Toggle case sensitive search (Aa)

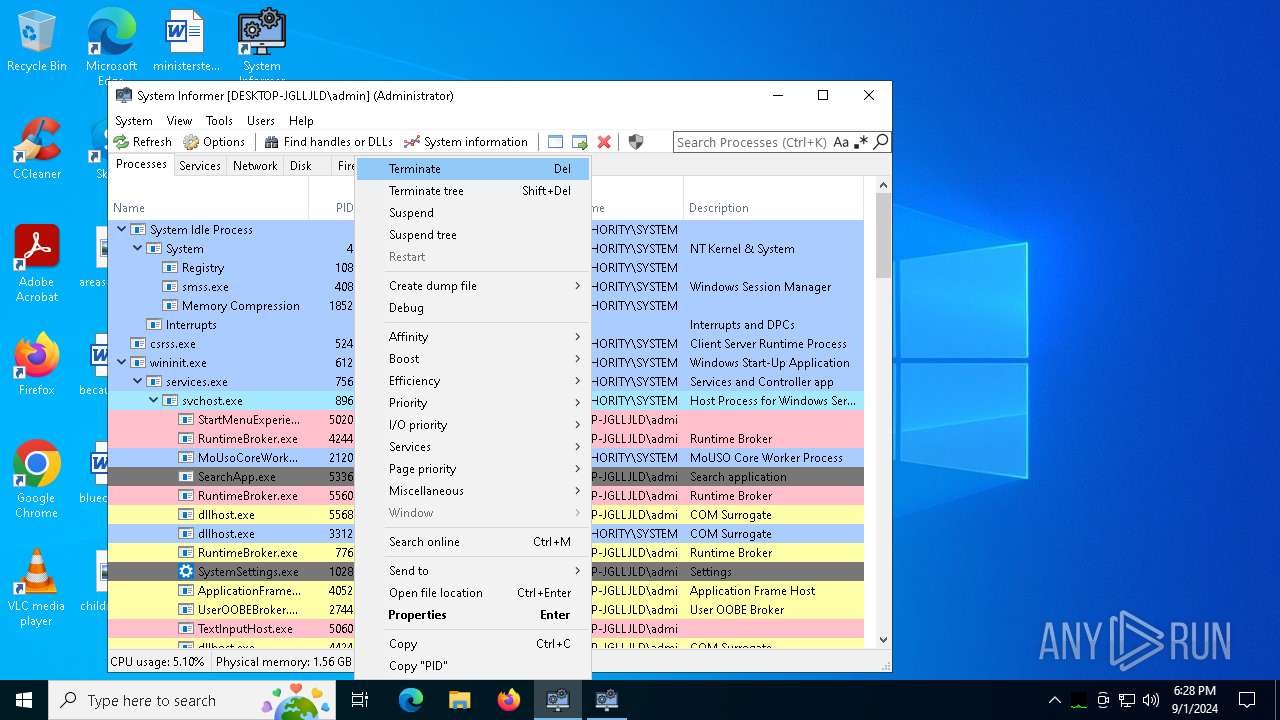pyautogui.click(x=841, y=142)
